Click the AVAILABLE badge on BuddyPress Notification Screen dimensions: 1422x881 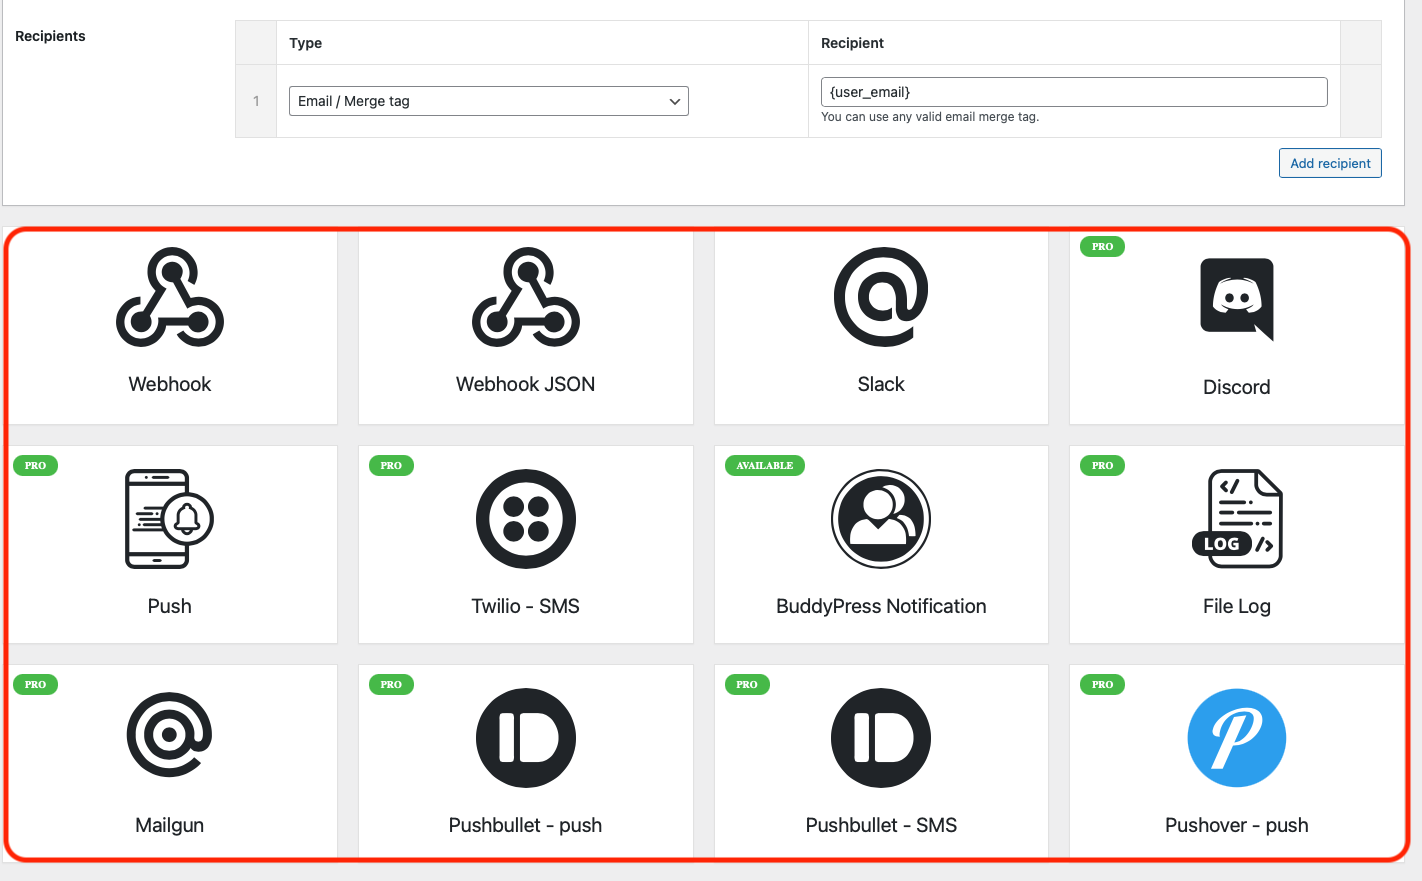click(x=764, y=465)
